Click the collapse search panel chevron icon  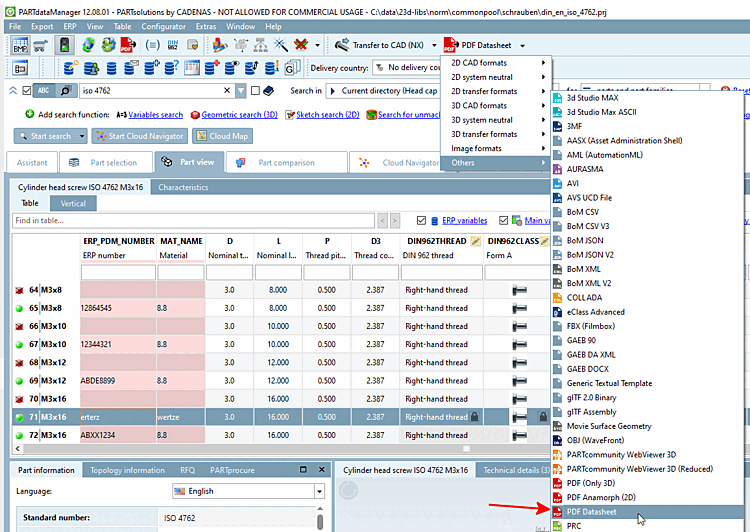pos(12,90)
